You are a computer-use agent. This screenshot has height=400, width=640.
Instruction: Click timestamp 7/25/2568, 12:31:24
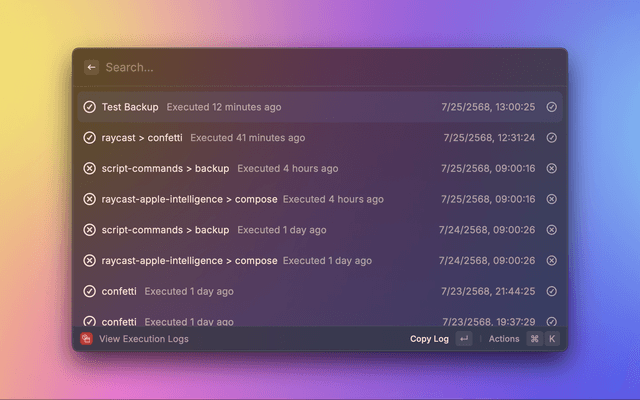(488, 138)
